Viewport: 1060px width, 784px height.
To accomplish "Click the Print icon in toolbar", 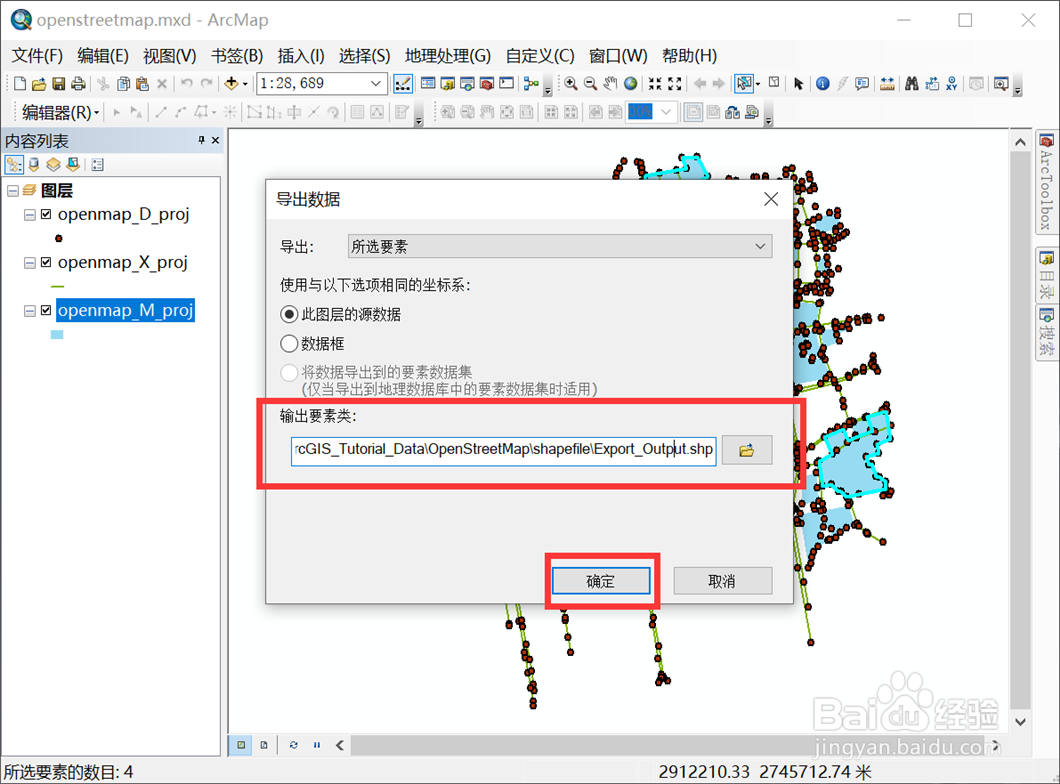I will (78, 84).
